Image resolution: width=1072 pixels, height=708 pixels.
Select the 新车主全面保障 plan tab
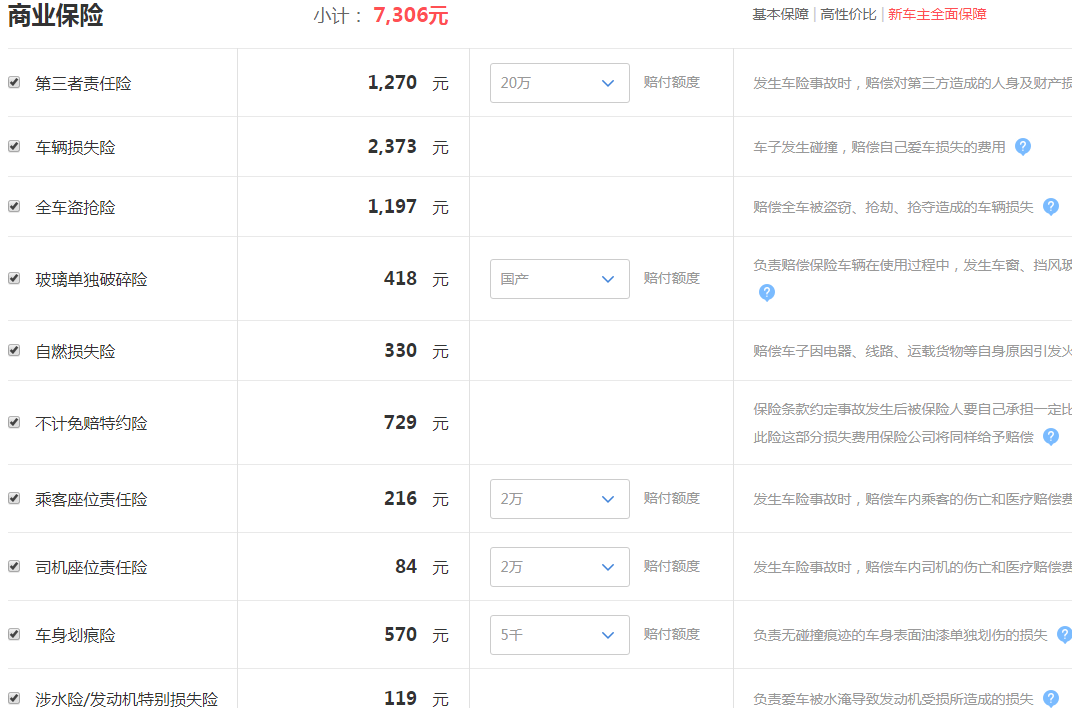tap(937, 14)
